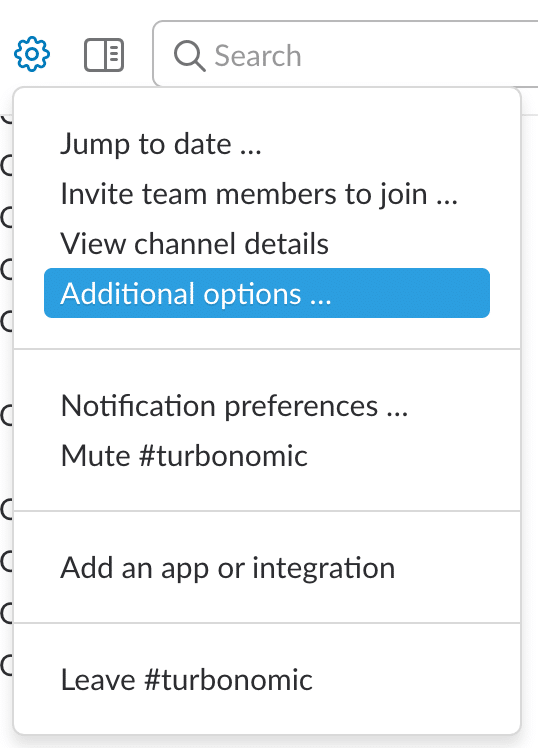
Task: Close the menu using the blue gear
Action: click(x=31, y=54)
